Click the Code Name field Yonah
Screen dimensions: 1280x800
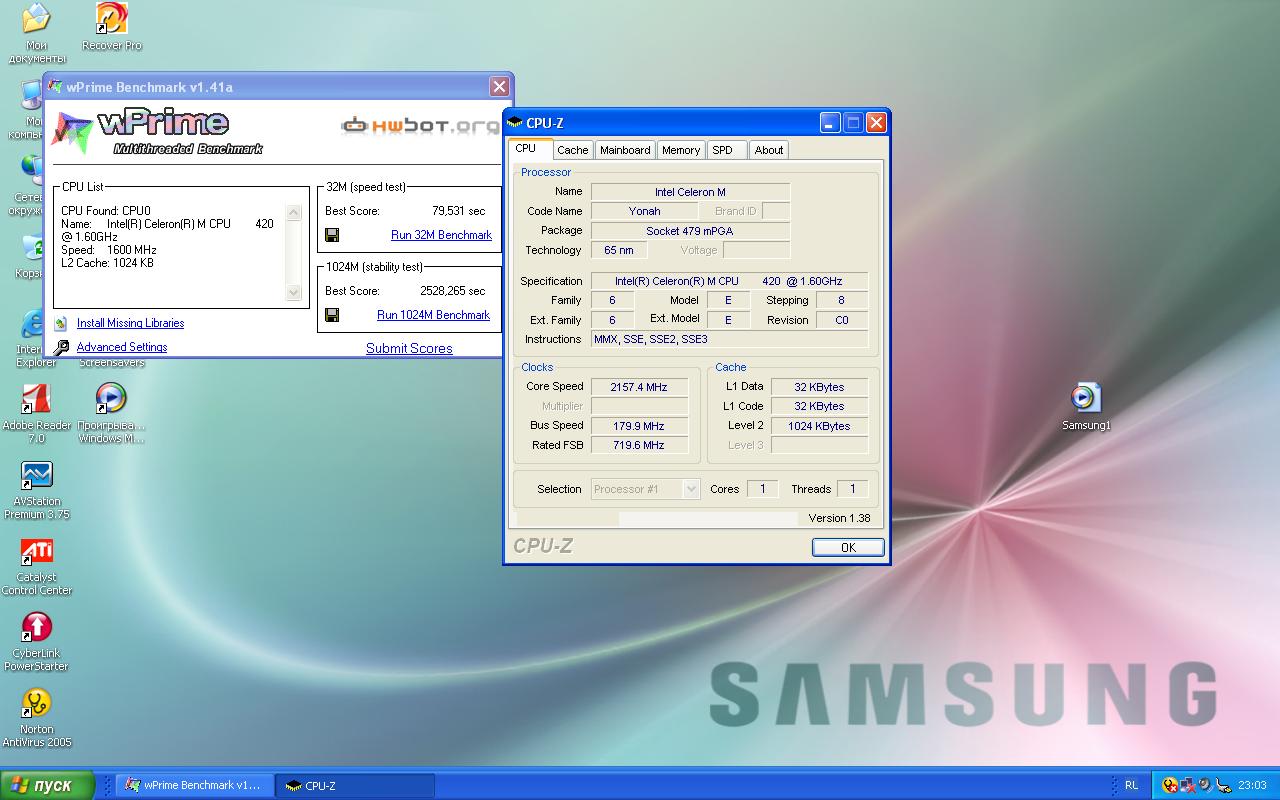click(645, 211)
